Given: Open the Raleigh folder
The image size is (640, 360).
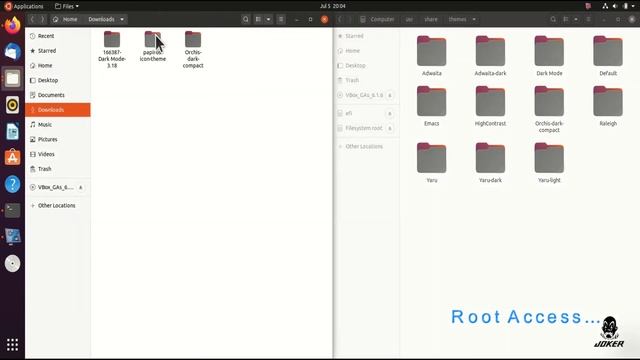Looking at the screenshot, I should [x=608, y=101].
